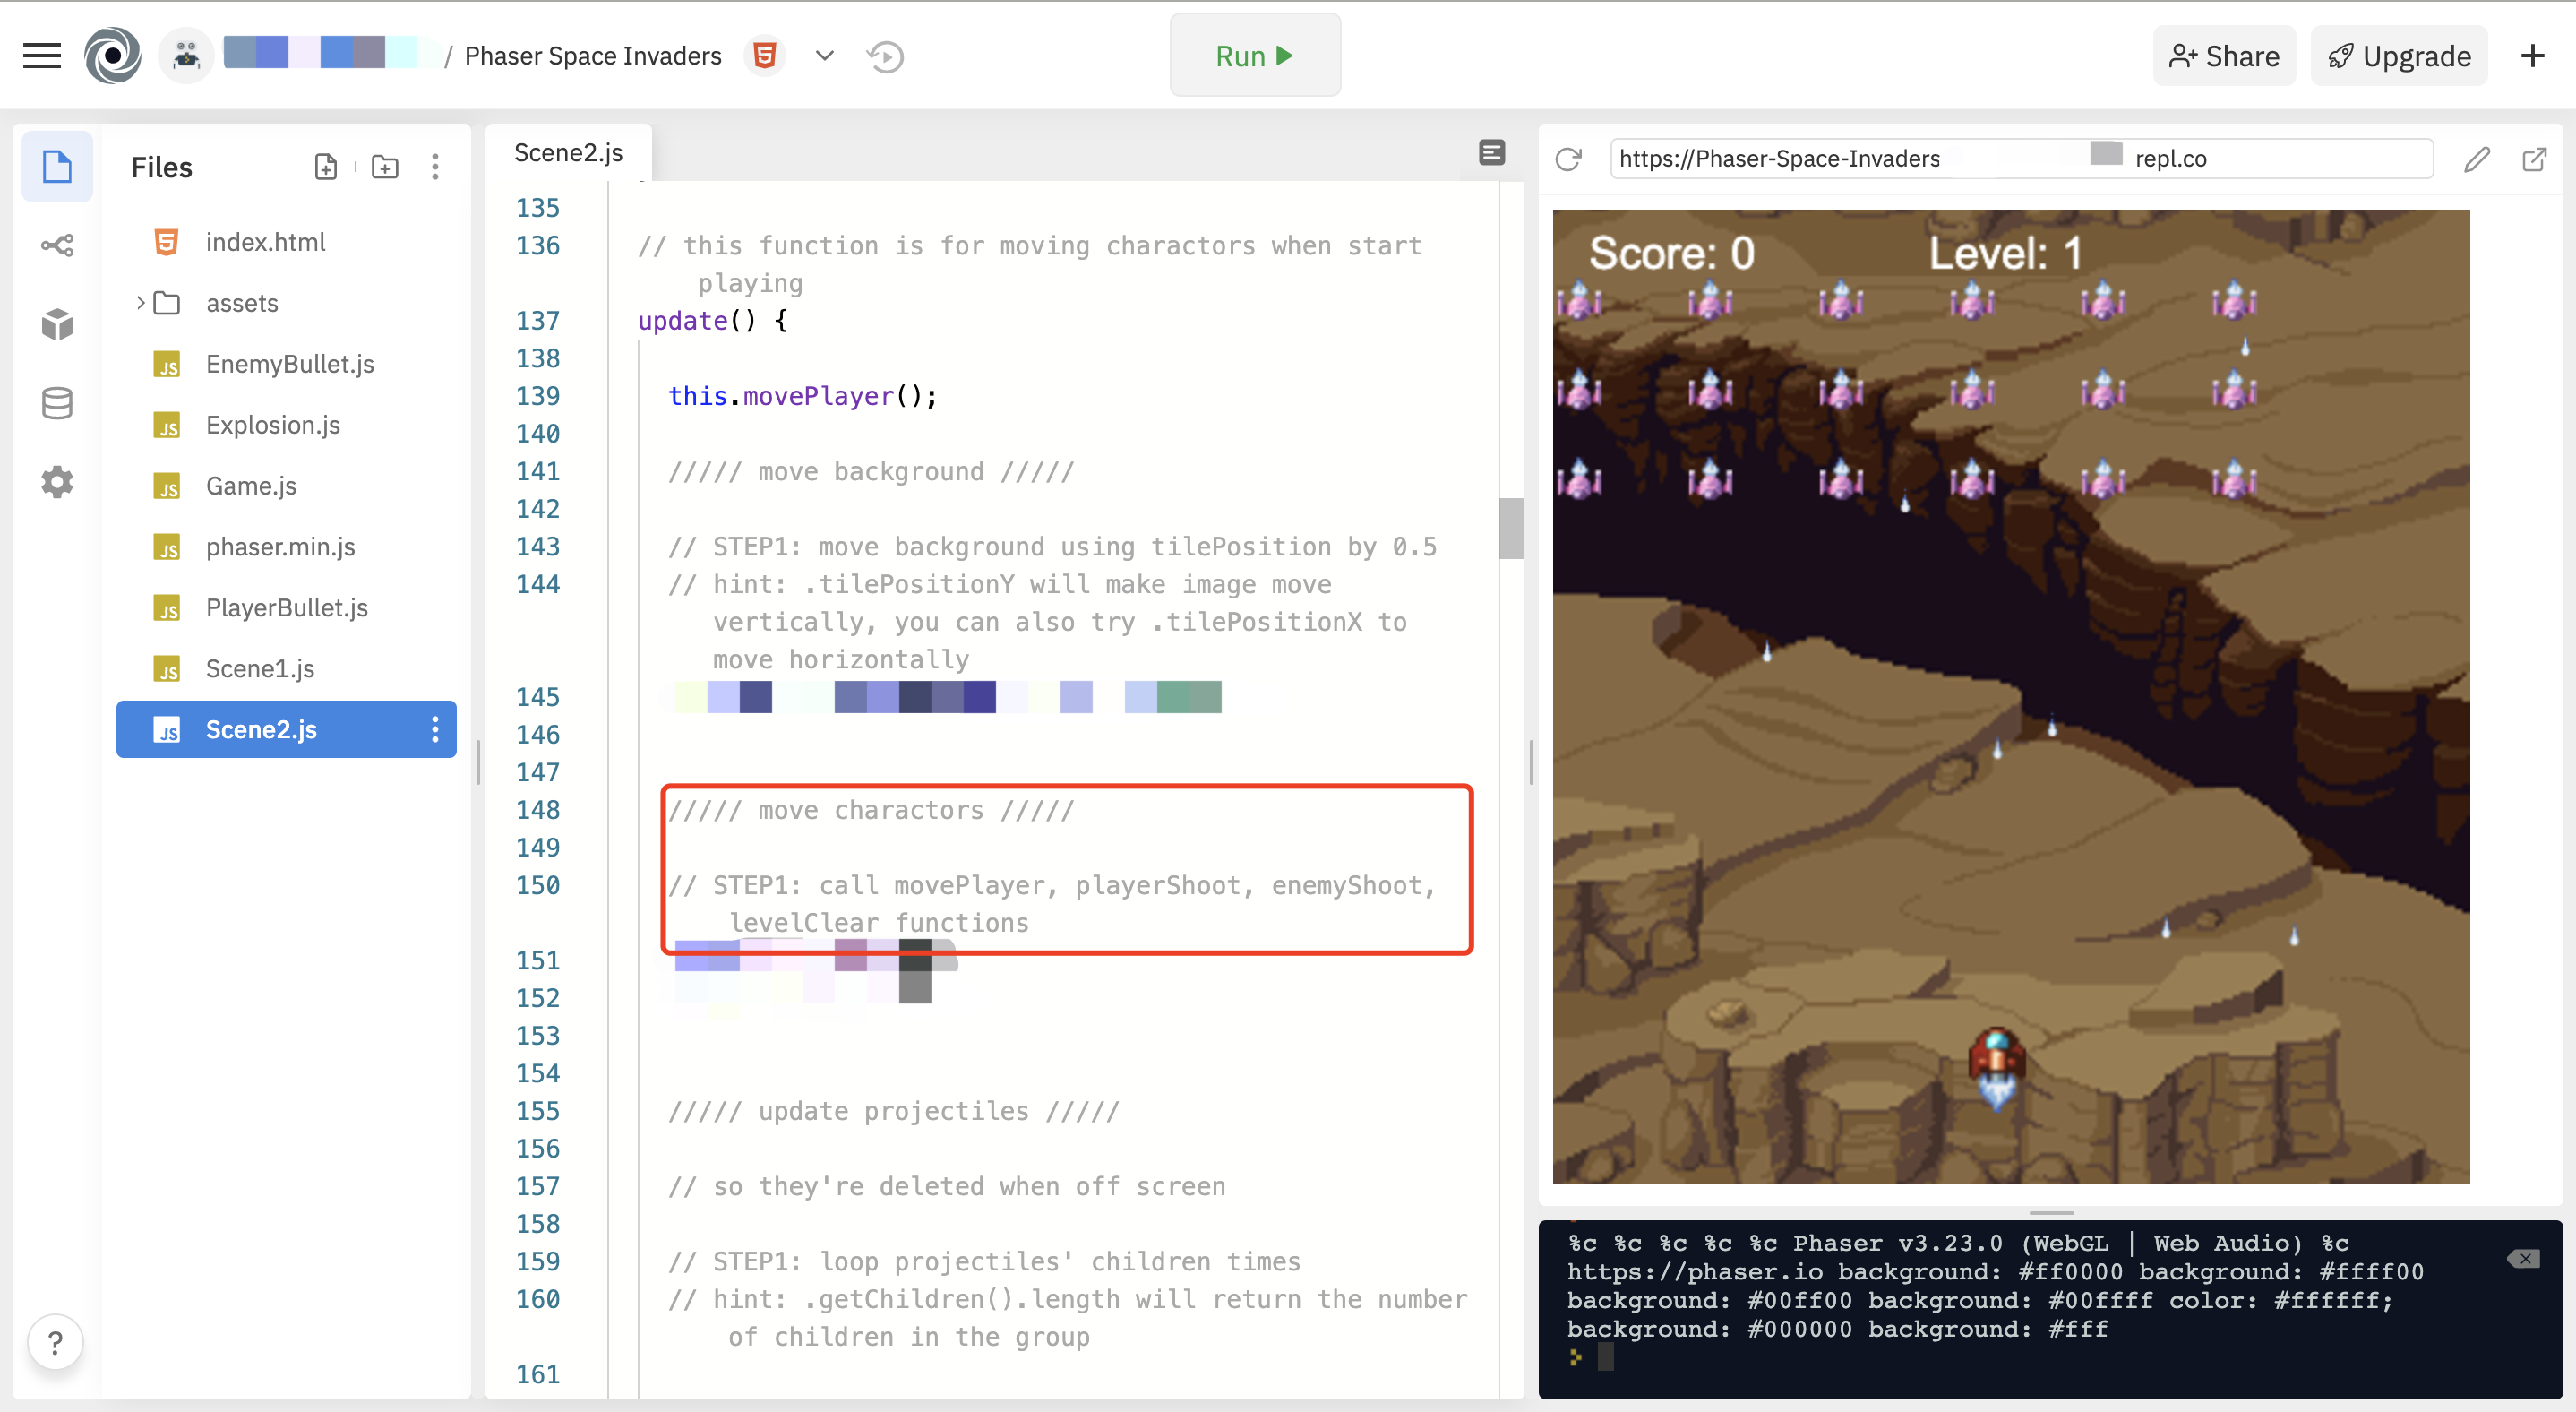Open dropdown chevron beside project title

[x=824, y=56]
